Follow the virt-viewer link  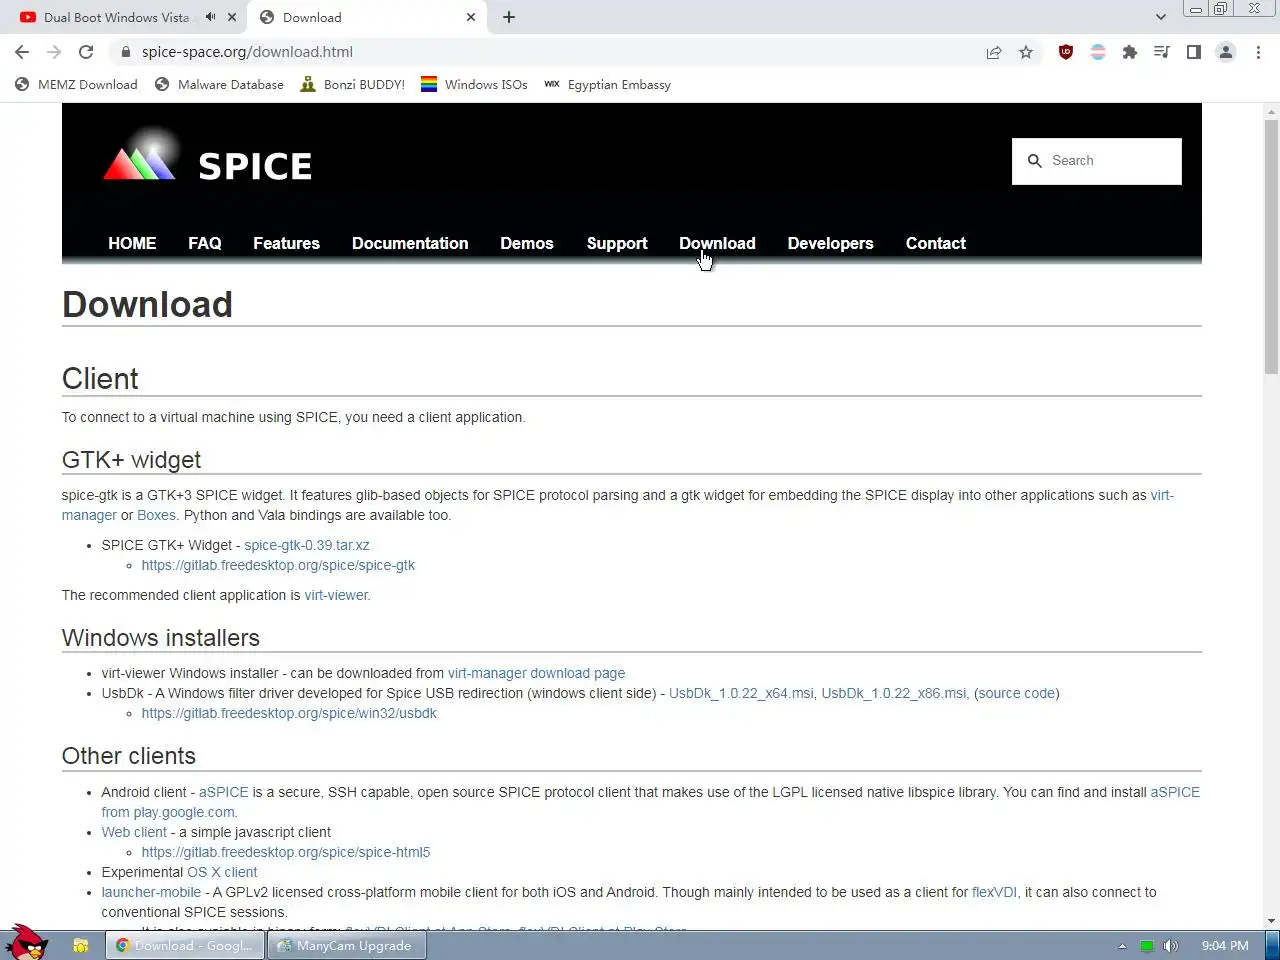point(336,595)
